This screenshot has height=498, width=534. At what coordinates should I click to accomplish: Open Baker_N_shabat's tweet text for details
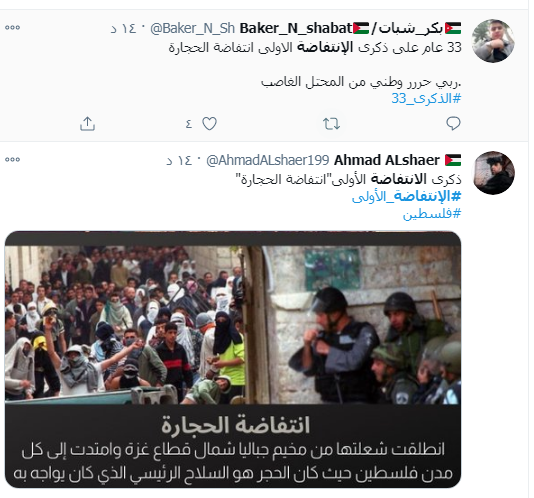pos(315,65)
